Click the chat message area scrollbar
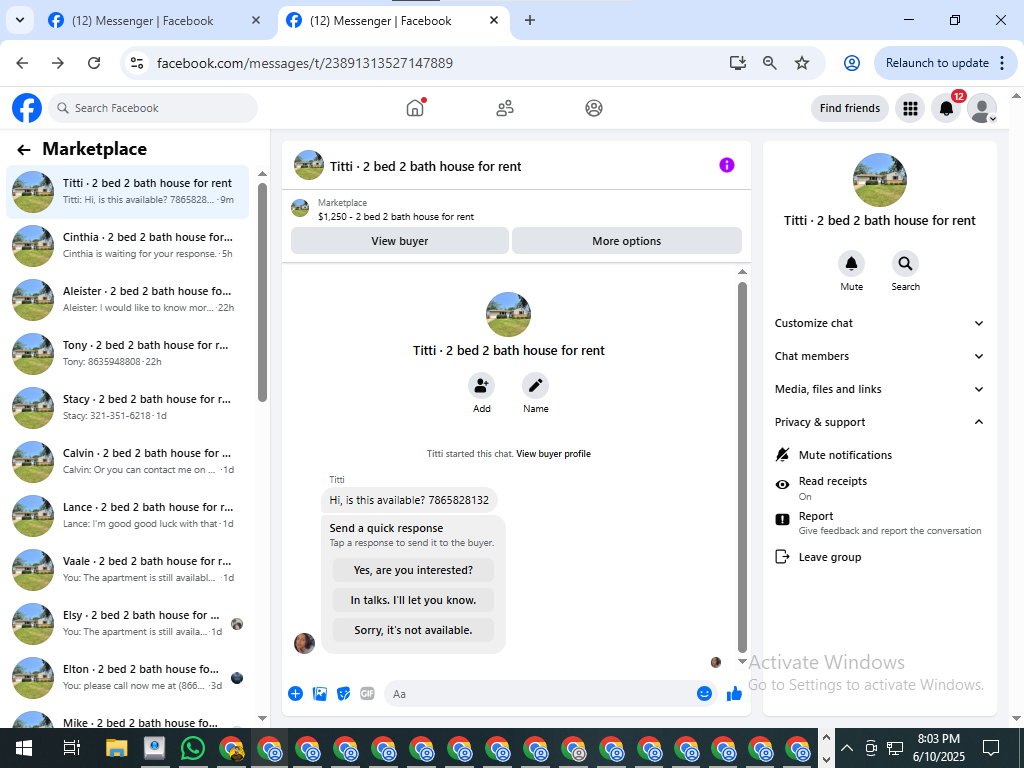 coord(742,467)
